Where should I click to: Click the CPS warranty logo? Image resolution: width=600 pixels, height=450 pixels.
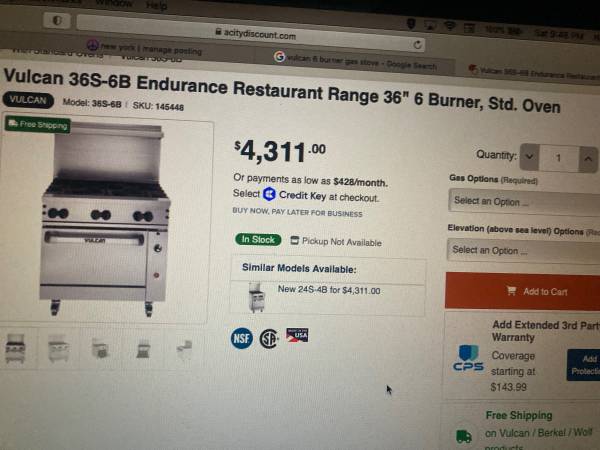469,358
